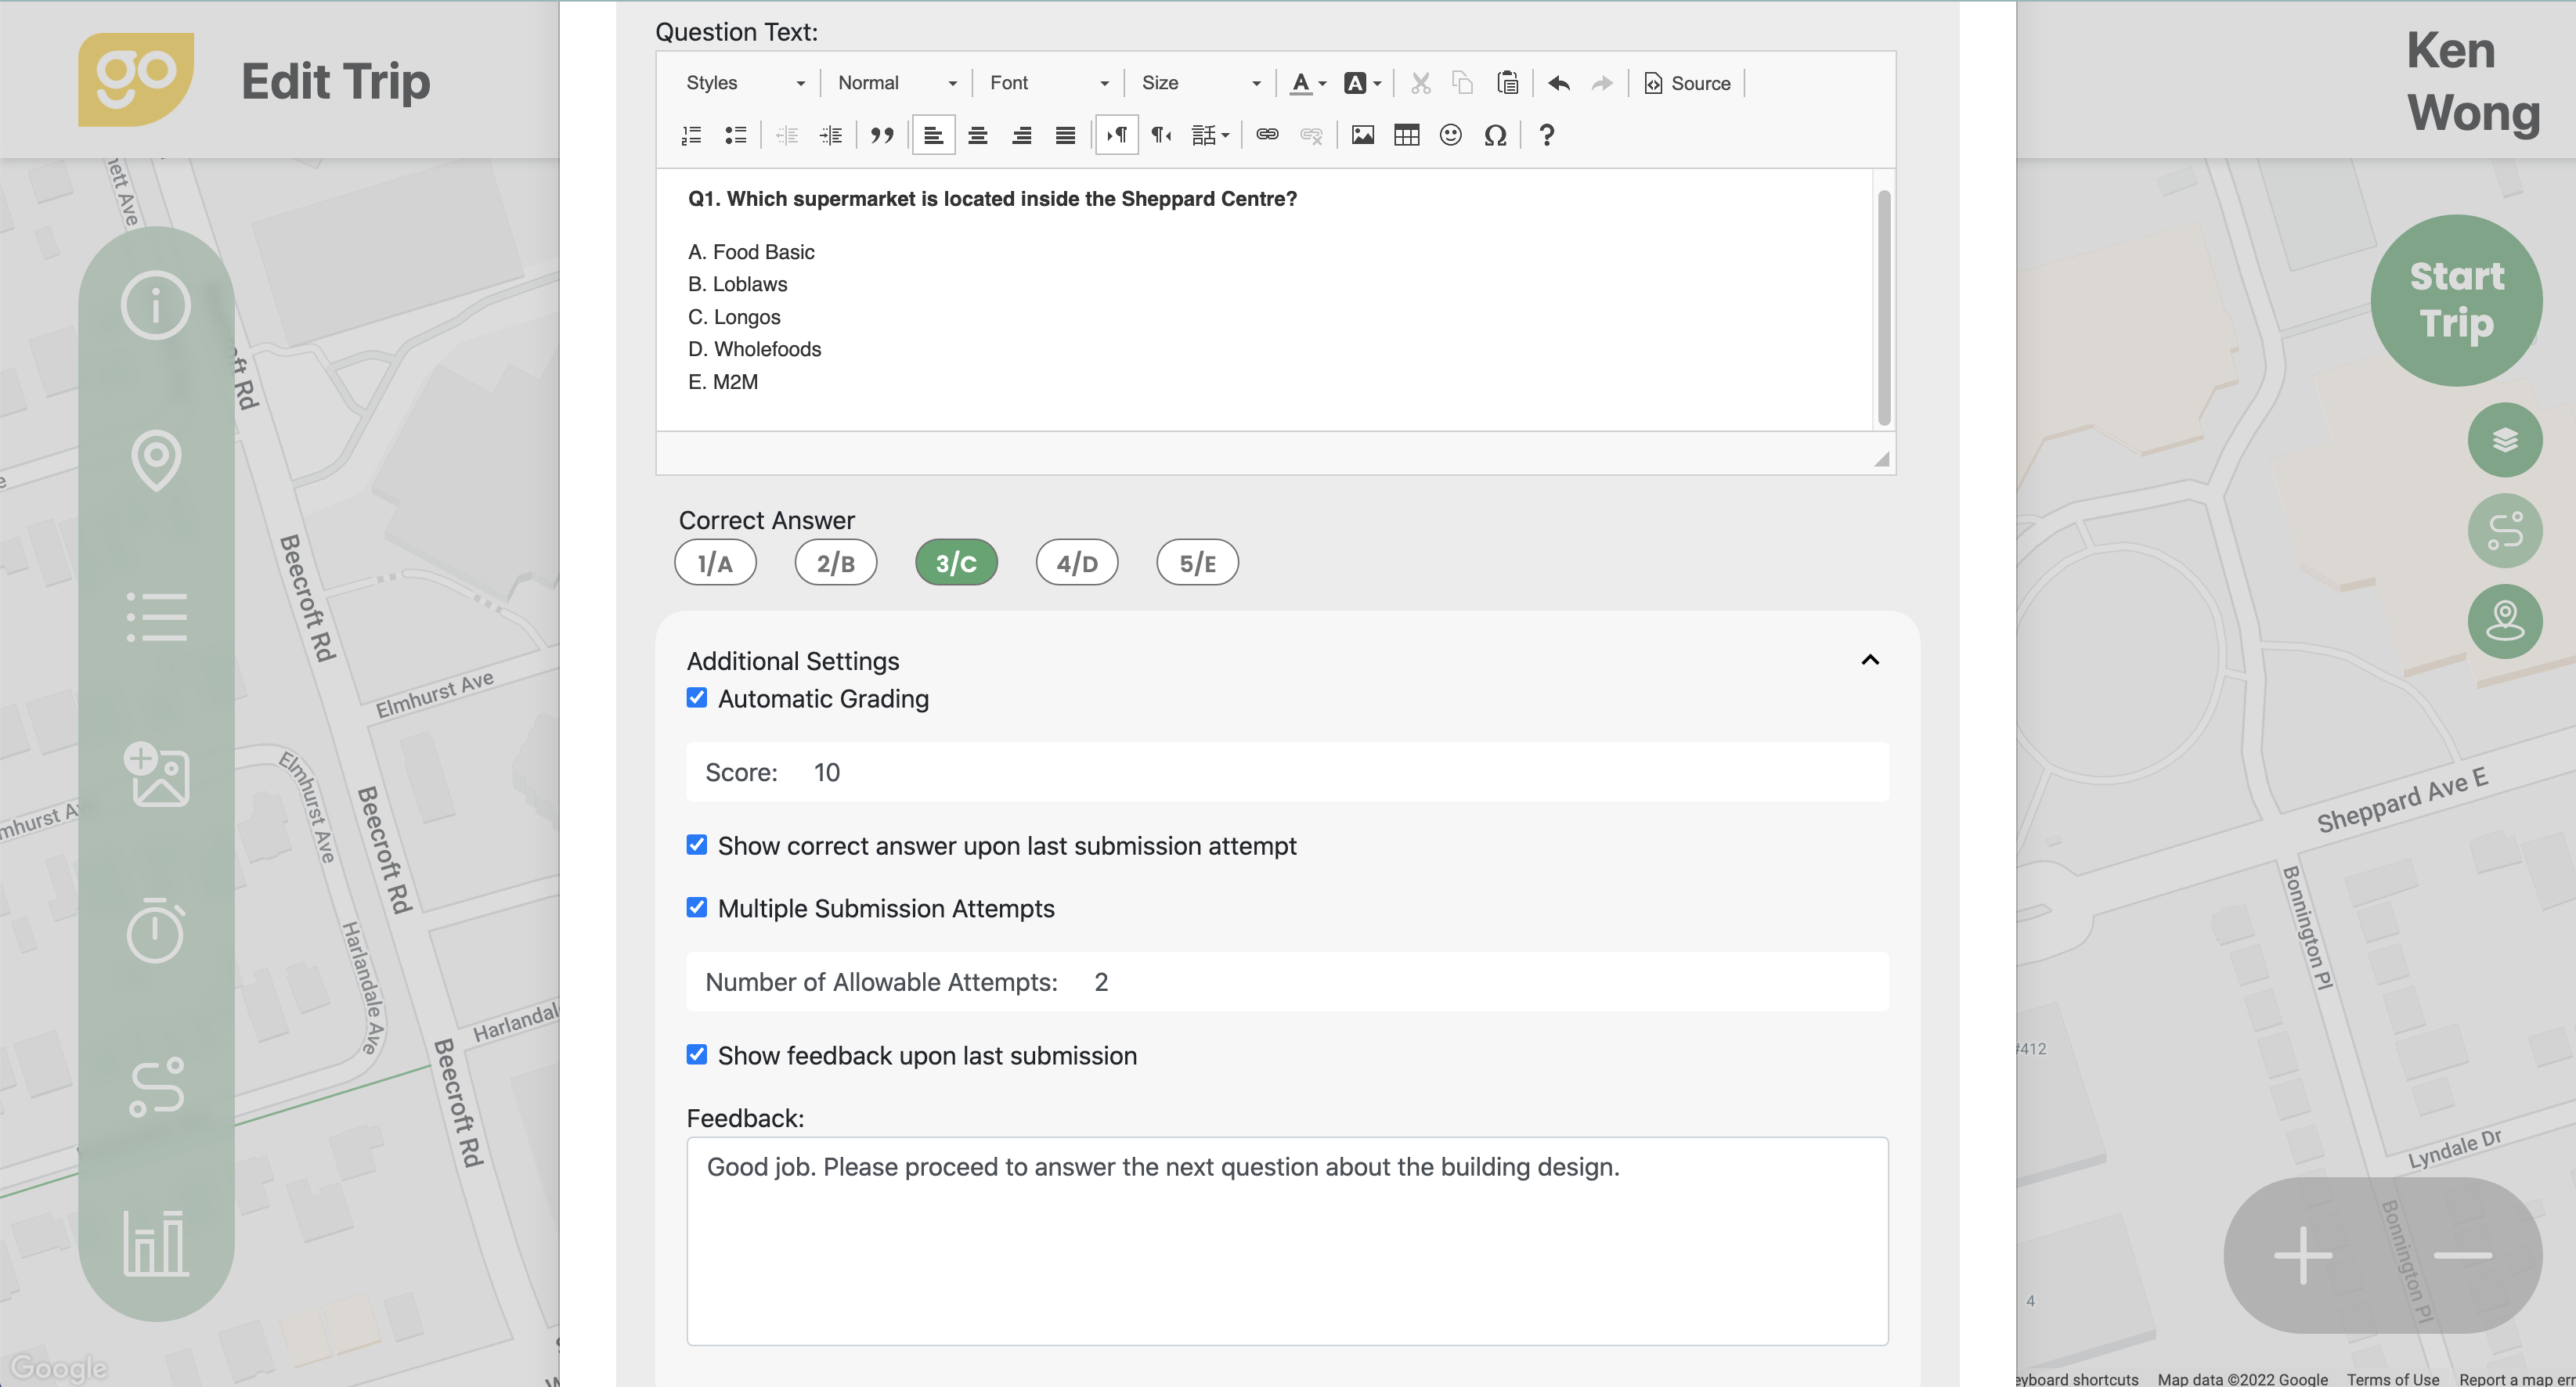Insert a special character (omega)
The height and width of the screenshot is (1387, 2576).
click(x=1495, y=135)
